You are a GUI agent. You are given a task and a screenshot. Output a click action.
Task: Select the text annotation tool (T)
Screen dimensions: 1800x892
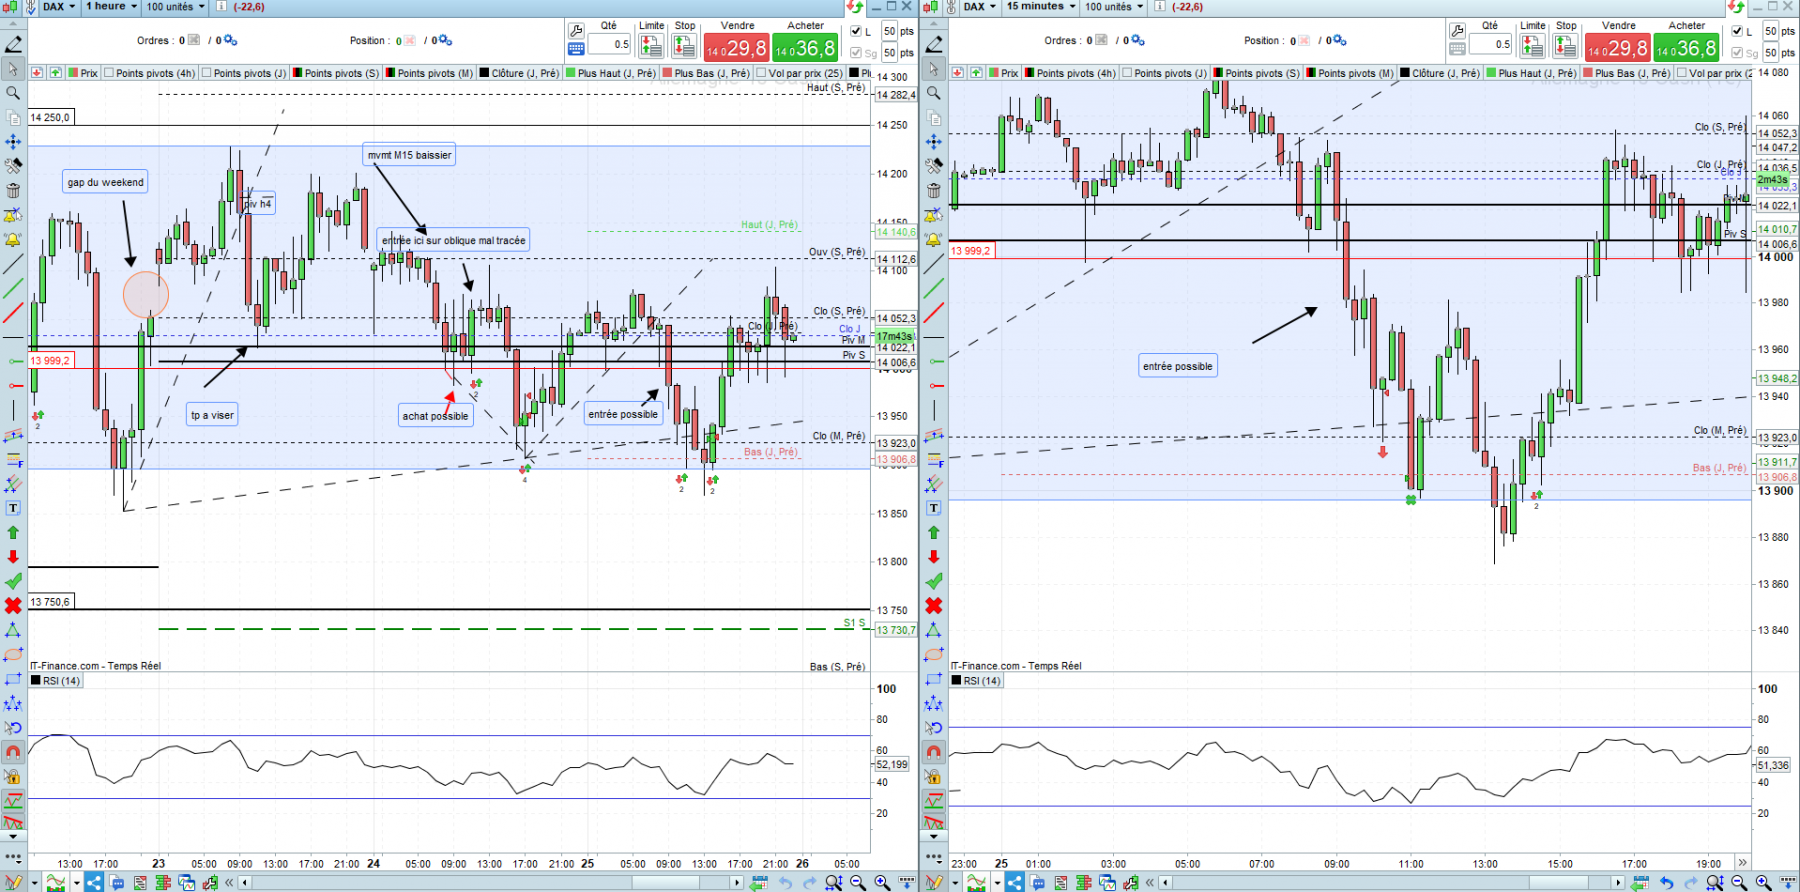pyautogui.click(x=13, y=508)
